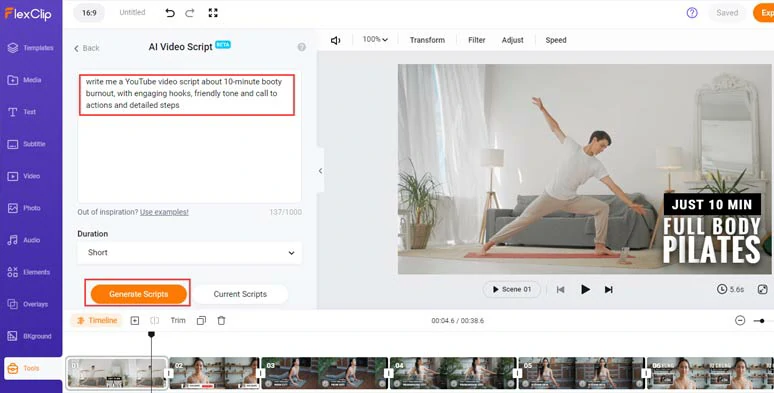Open the 100% volume dropdown
This screenshot has width=774, height=393.
click(375, 39)
